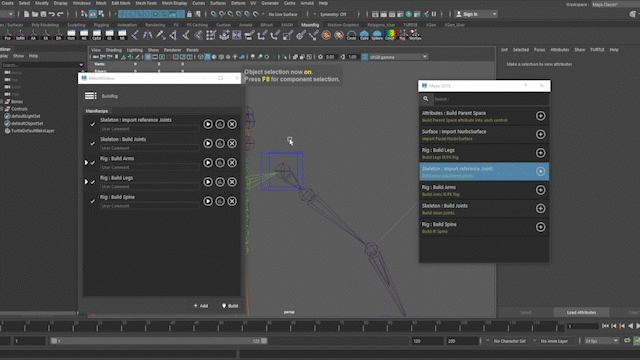Image resolution: width=640 pixels, height=360 pixels.
Task: Open the 24 fps frame rate dropdown
Action: point(602,341)
